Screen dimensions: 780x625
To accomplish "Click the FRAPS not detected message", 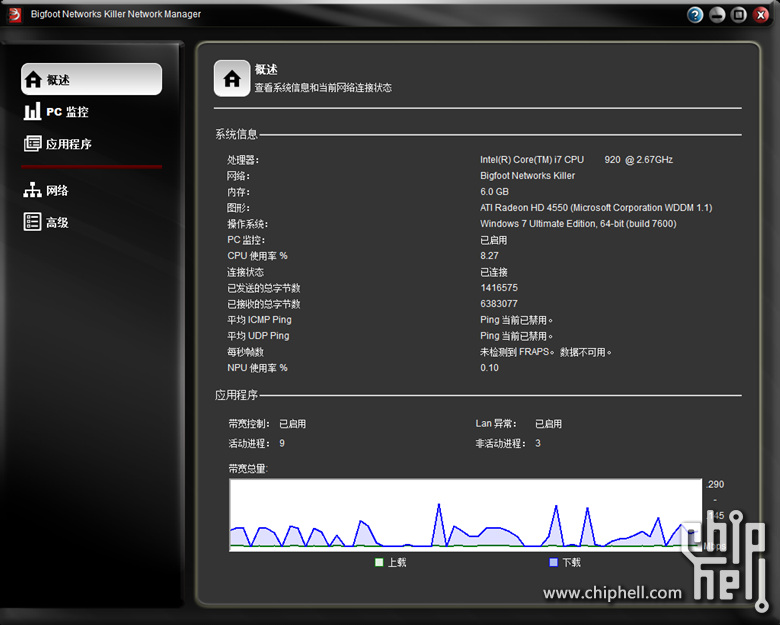I will click(545, 352).
